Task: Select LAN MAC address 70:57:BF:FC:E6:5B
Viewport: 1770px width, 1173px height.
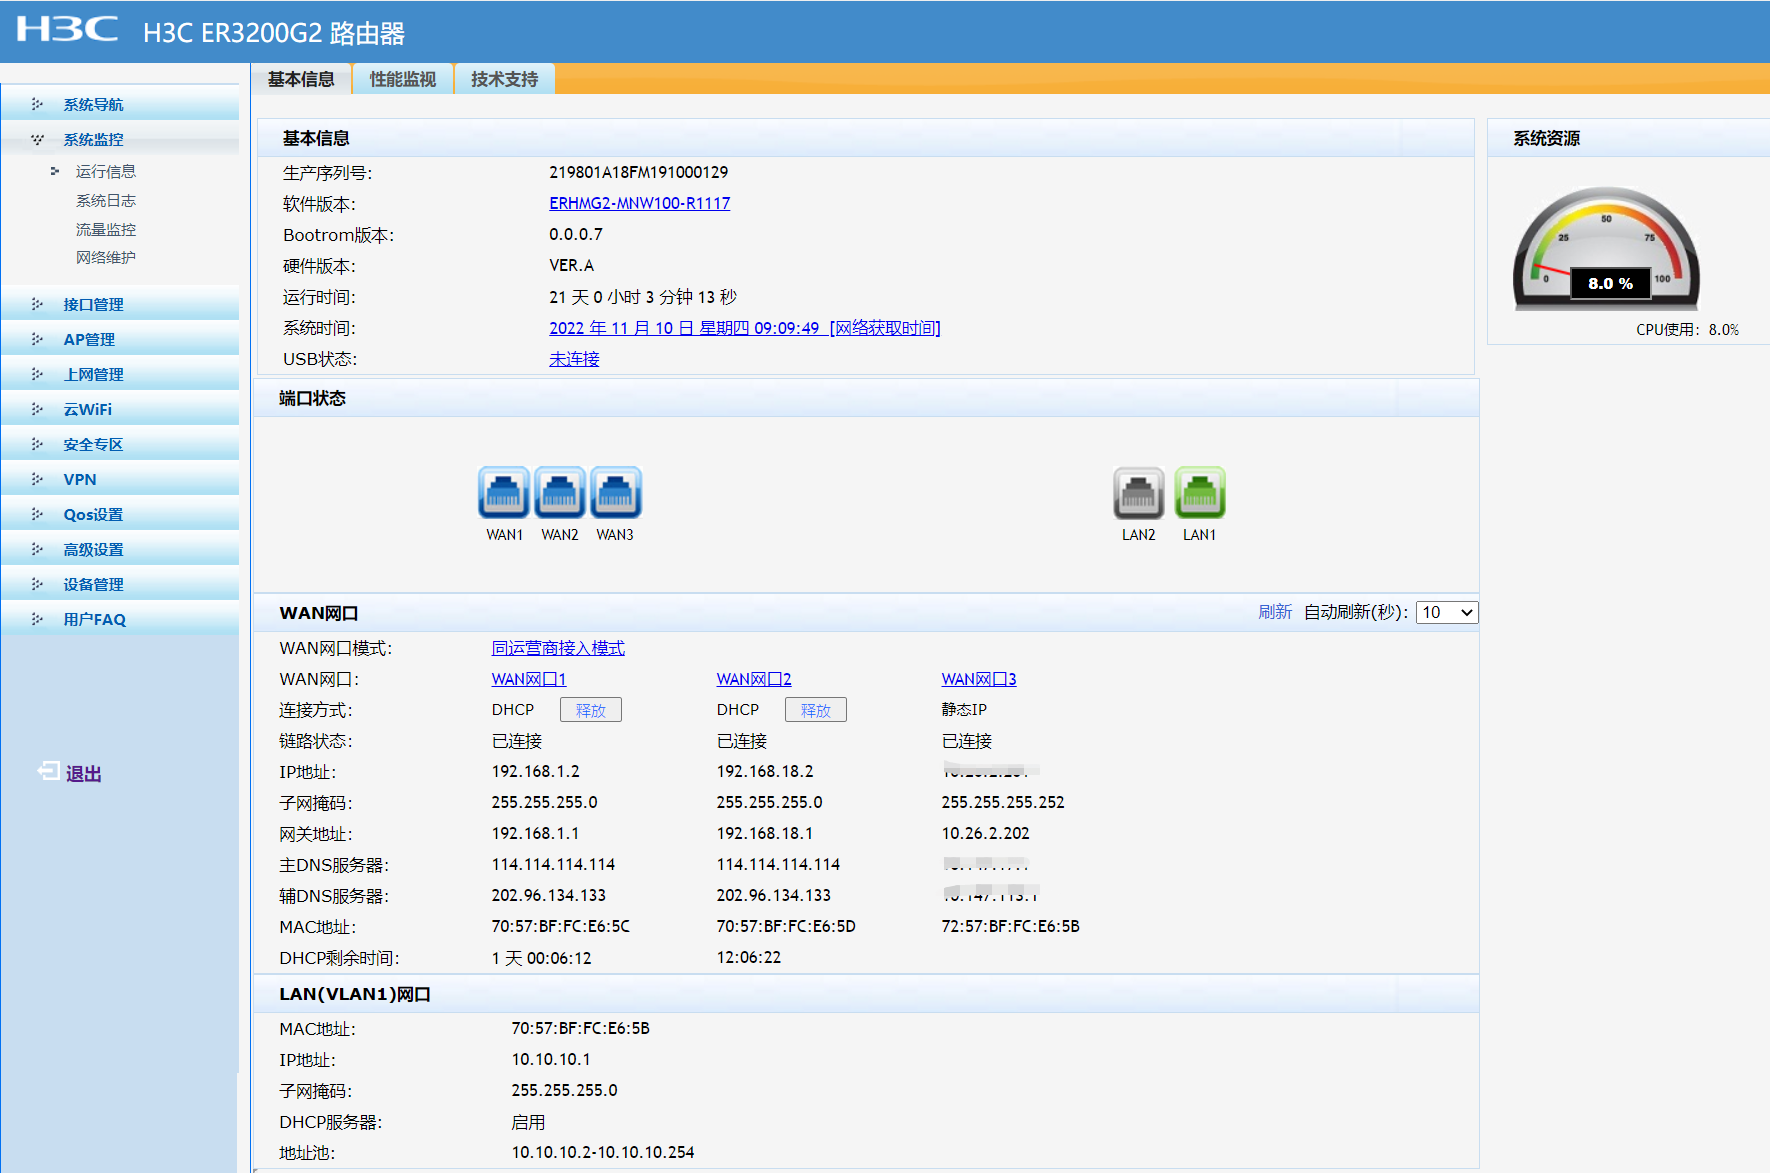Action: pyautogui.click(x=581, y=1028)
